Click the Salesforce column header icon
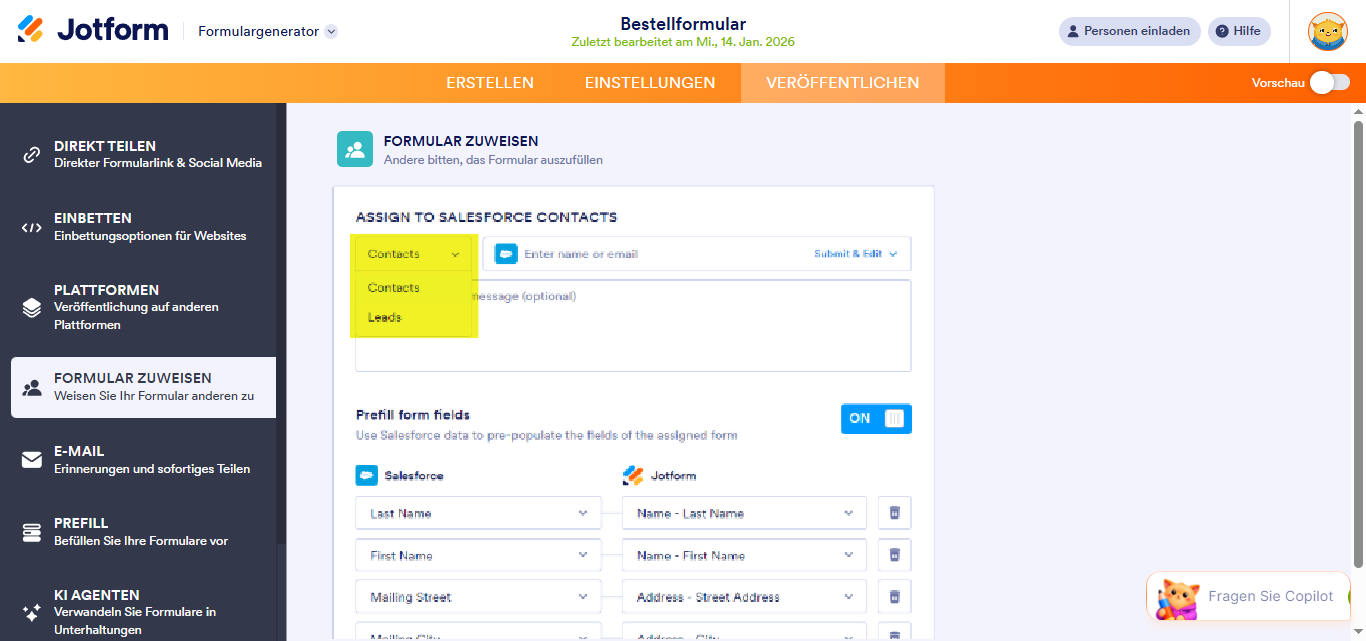The height and width of the screenshot is (641, 1366). 366,476
